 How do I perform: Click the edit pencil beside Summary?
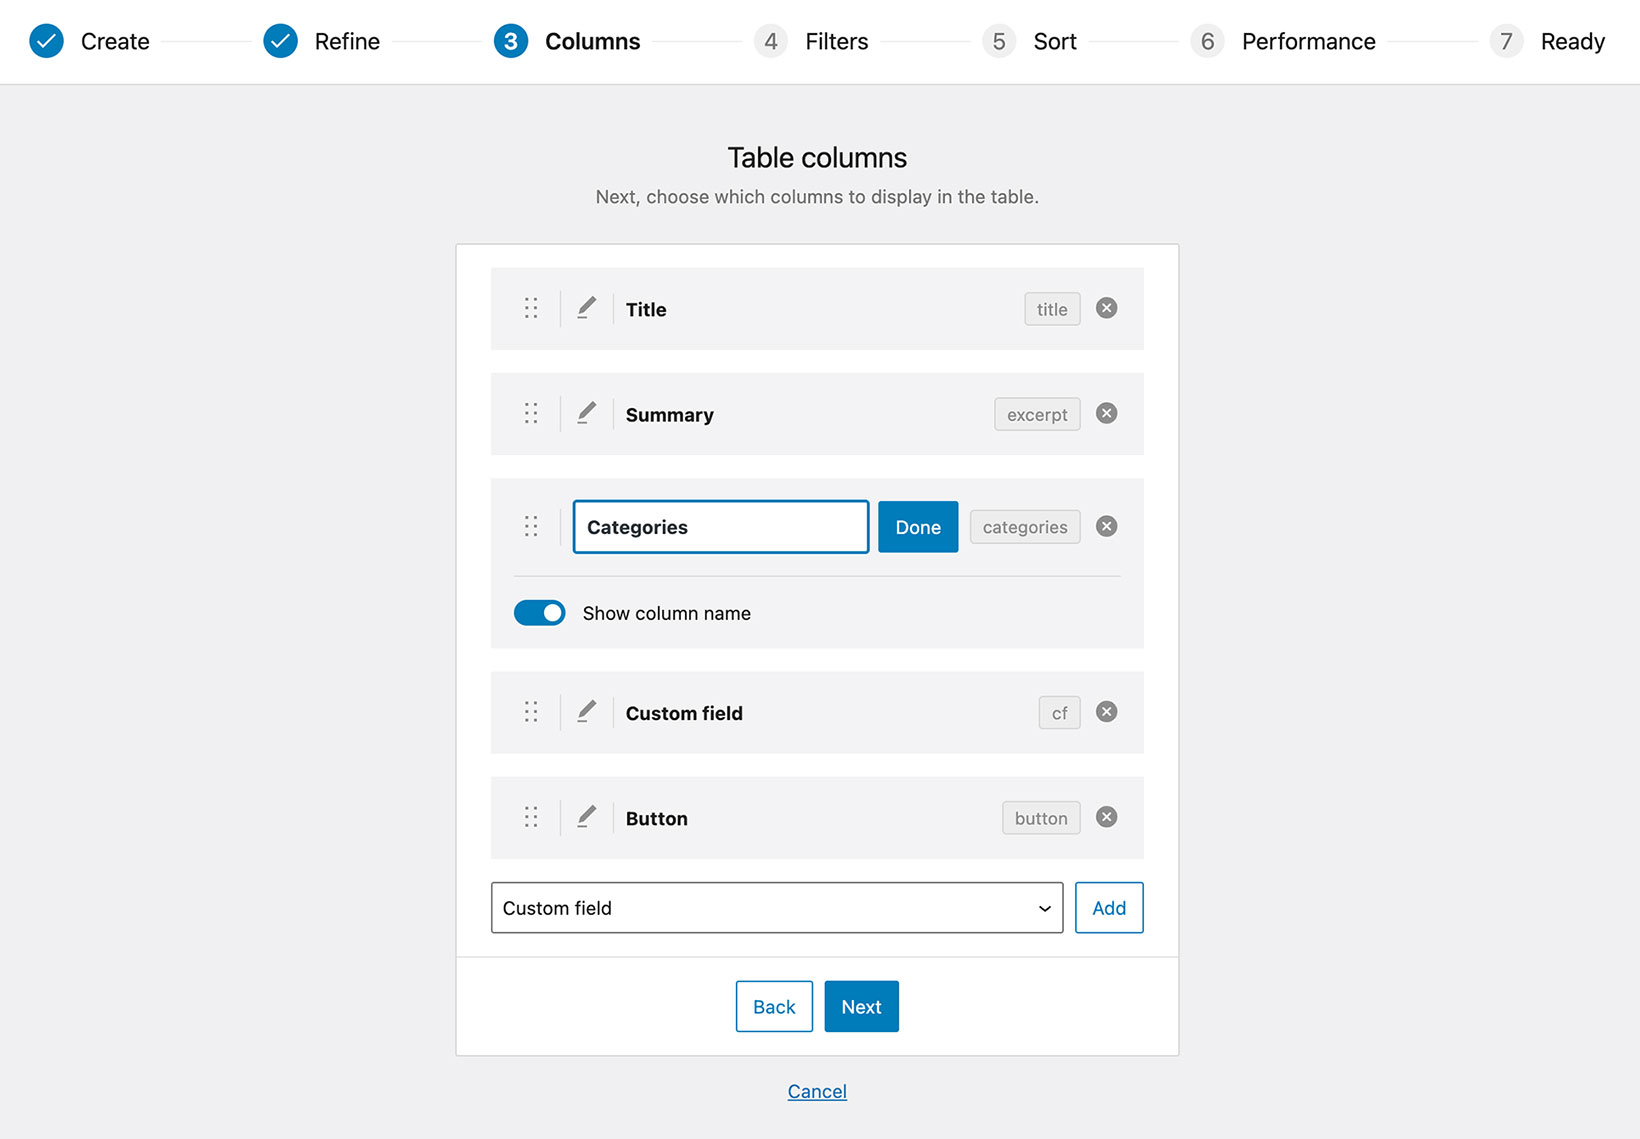point(586,413)
